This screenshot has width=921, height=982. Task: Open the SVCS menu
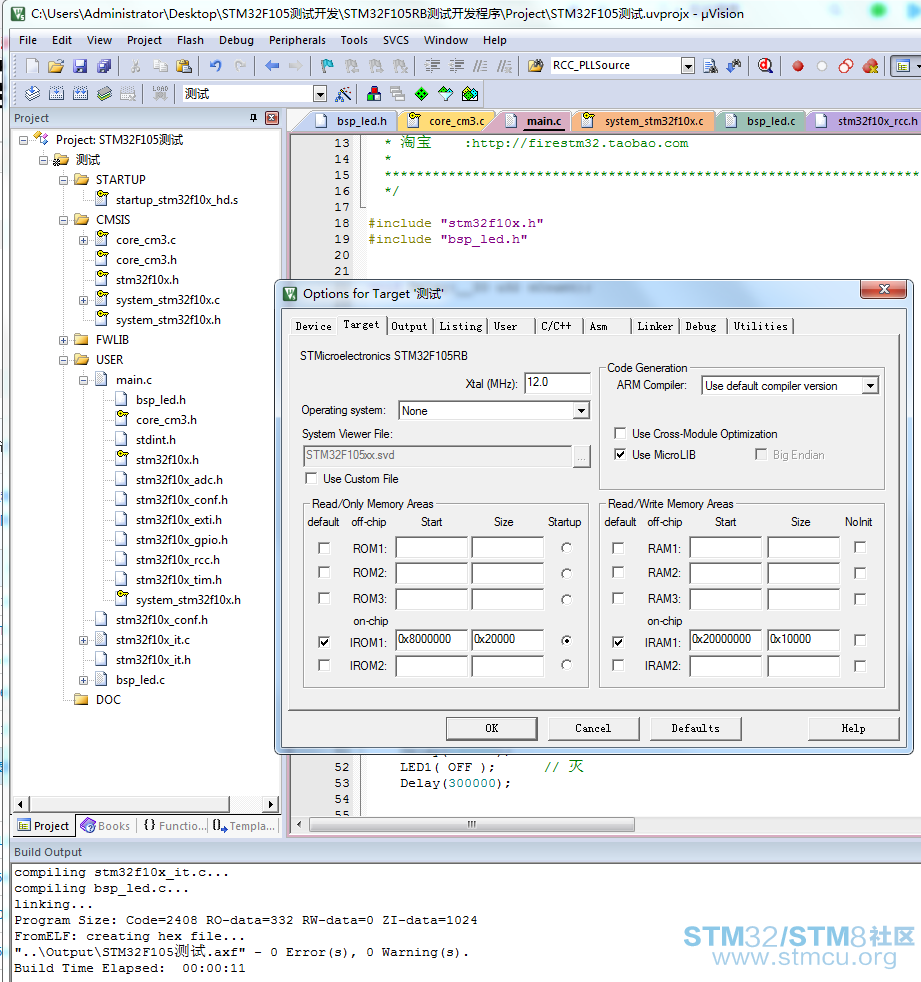coord(396,40)
